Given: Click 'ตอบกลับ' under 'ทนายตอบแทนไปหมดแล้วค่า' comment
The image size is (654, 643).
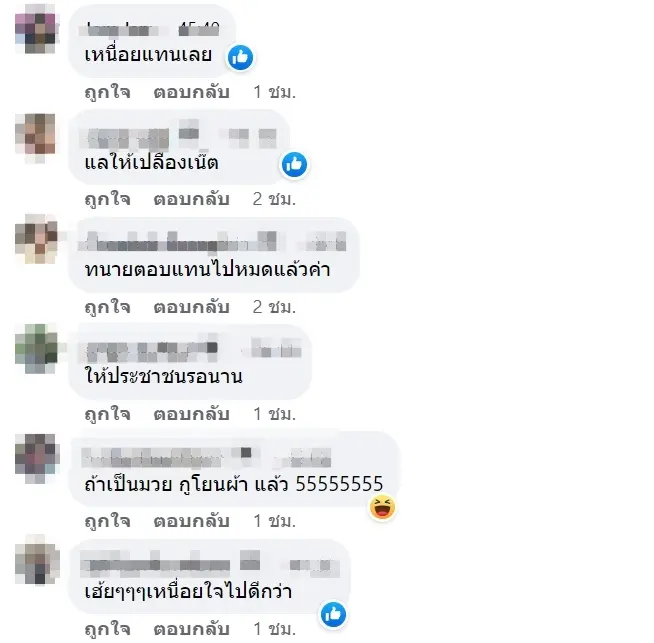Looking at the screenshot, I should click(x=191, y=307).
